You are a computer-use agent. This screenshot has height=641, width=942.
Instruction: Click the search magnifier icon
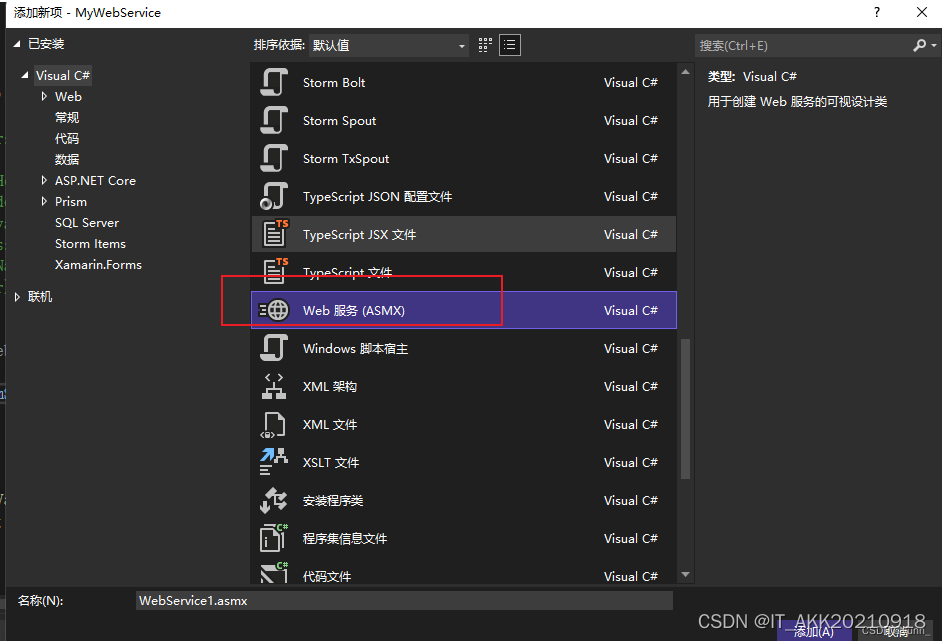click(919, 46)
